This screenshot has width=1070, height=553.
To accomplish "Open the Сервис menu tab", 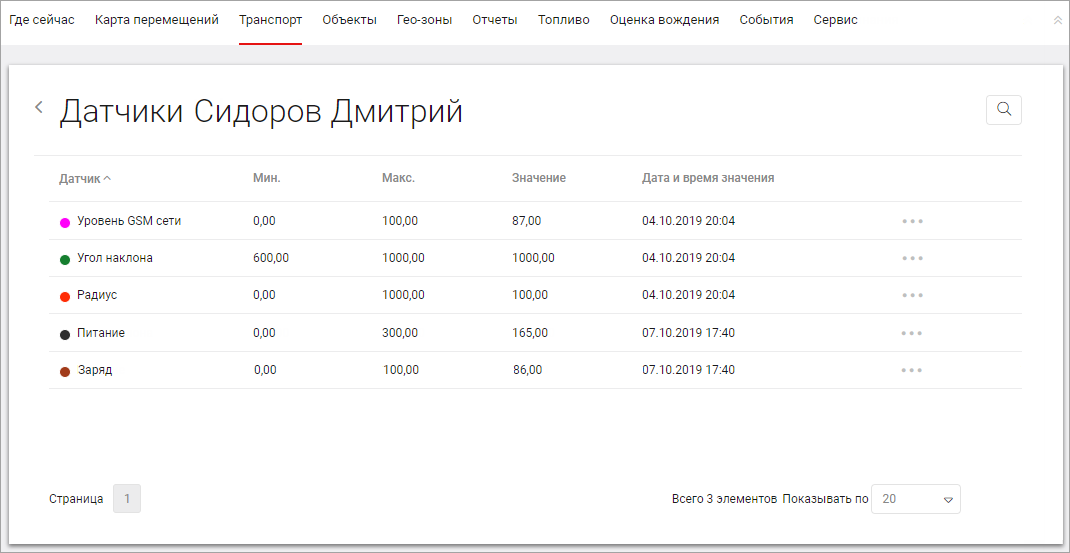I will 836,20.
